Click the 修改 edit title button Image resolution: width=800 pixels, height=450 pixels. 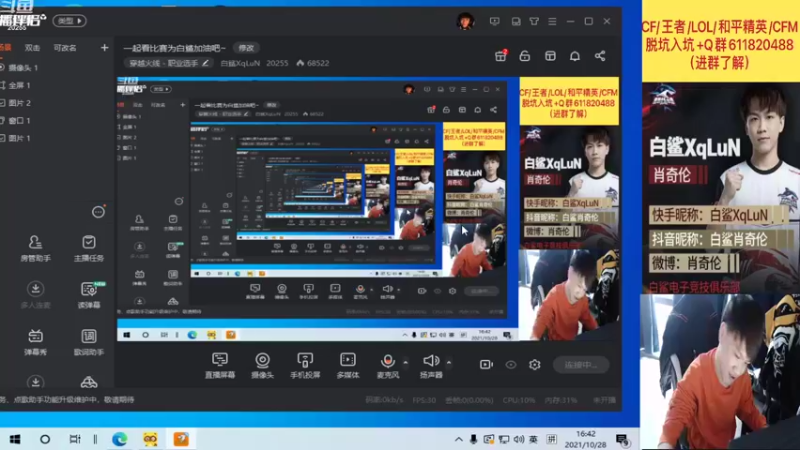246,48
